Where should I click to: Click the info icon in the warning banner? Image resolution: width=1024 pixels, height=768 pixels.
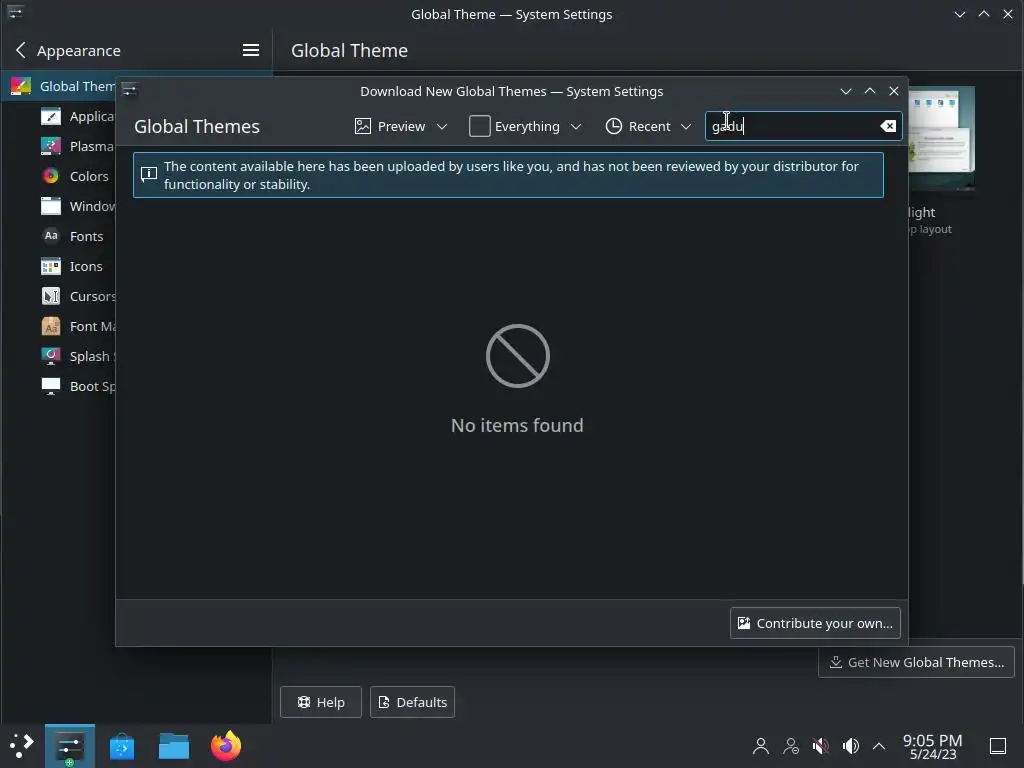[149, 174]
